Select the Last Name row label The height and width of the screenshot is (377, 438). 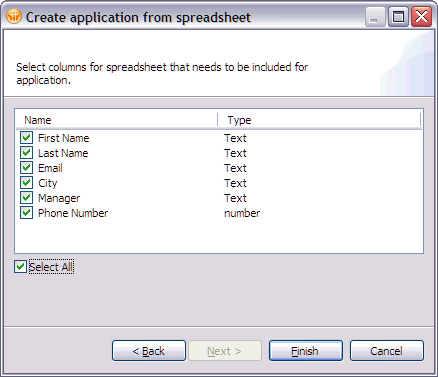[63, 153]
